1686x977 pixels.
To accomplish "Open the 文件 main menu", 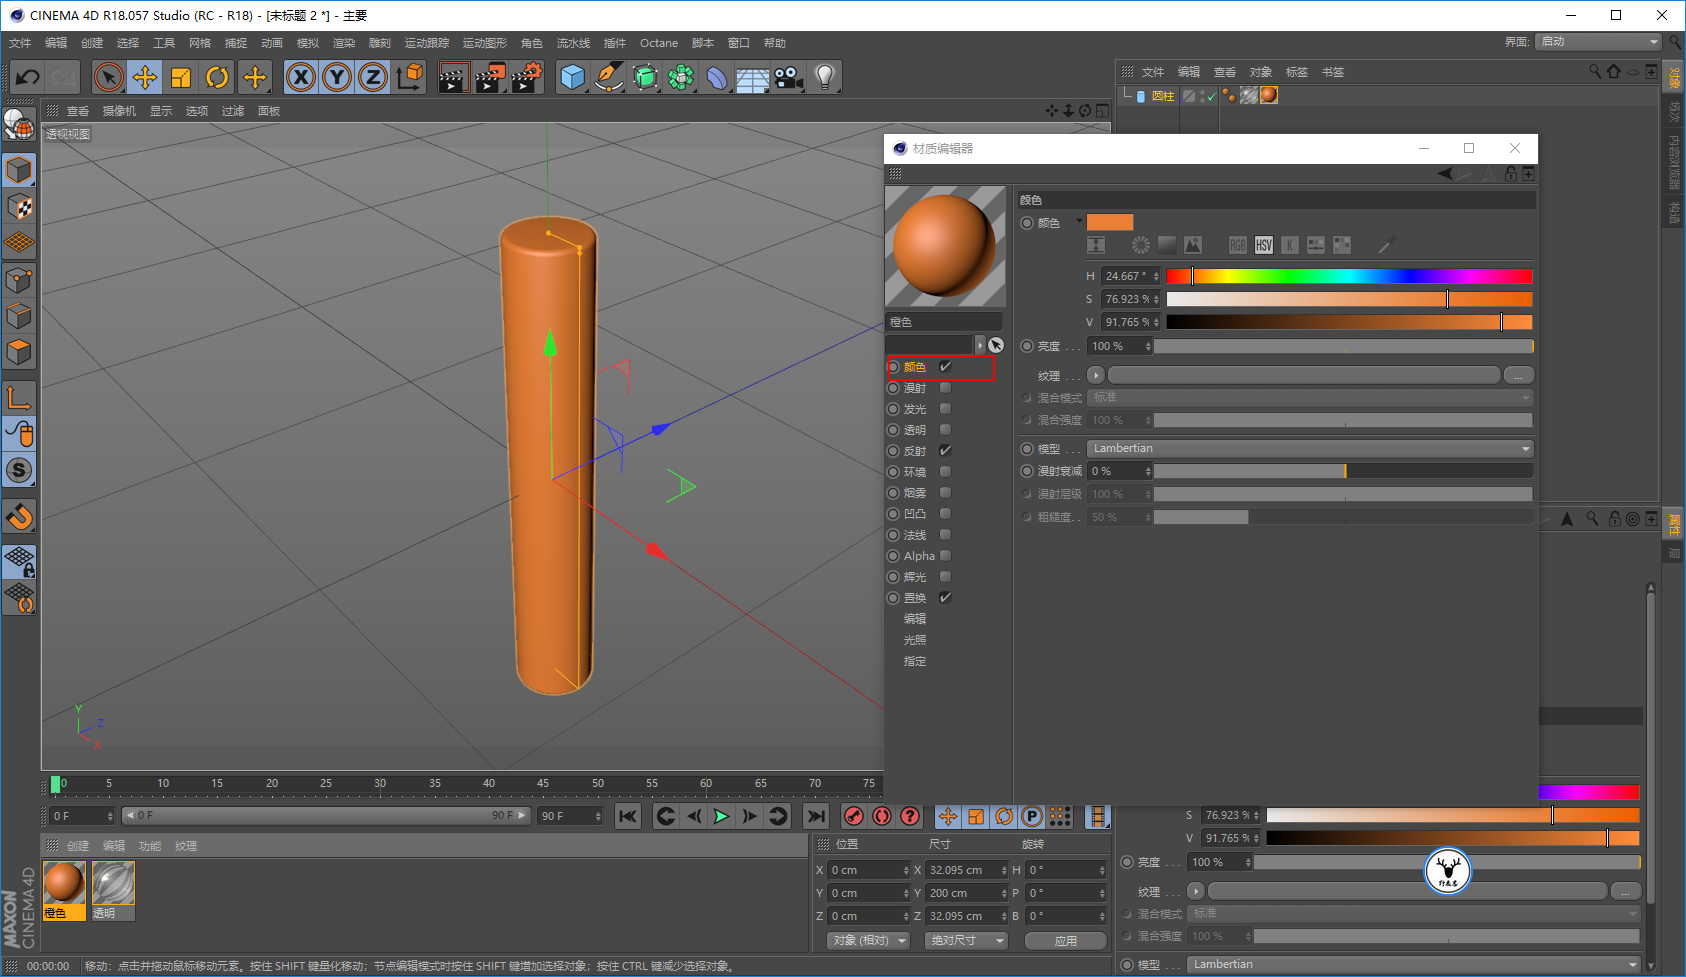I will 20,43.
